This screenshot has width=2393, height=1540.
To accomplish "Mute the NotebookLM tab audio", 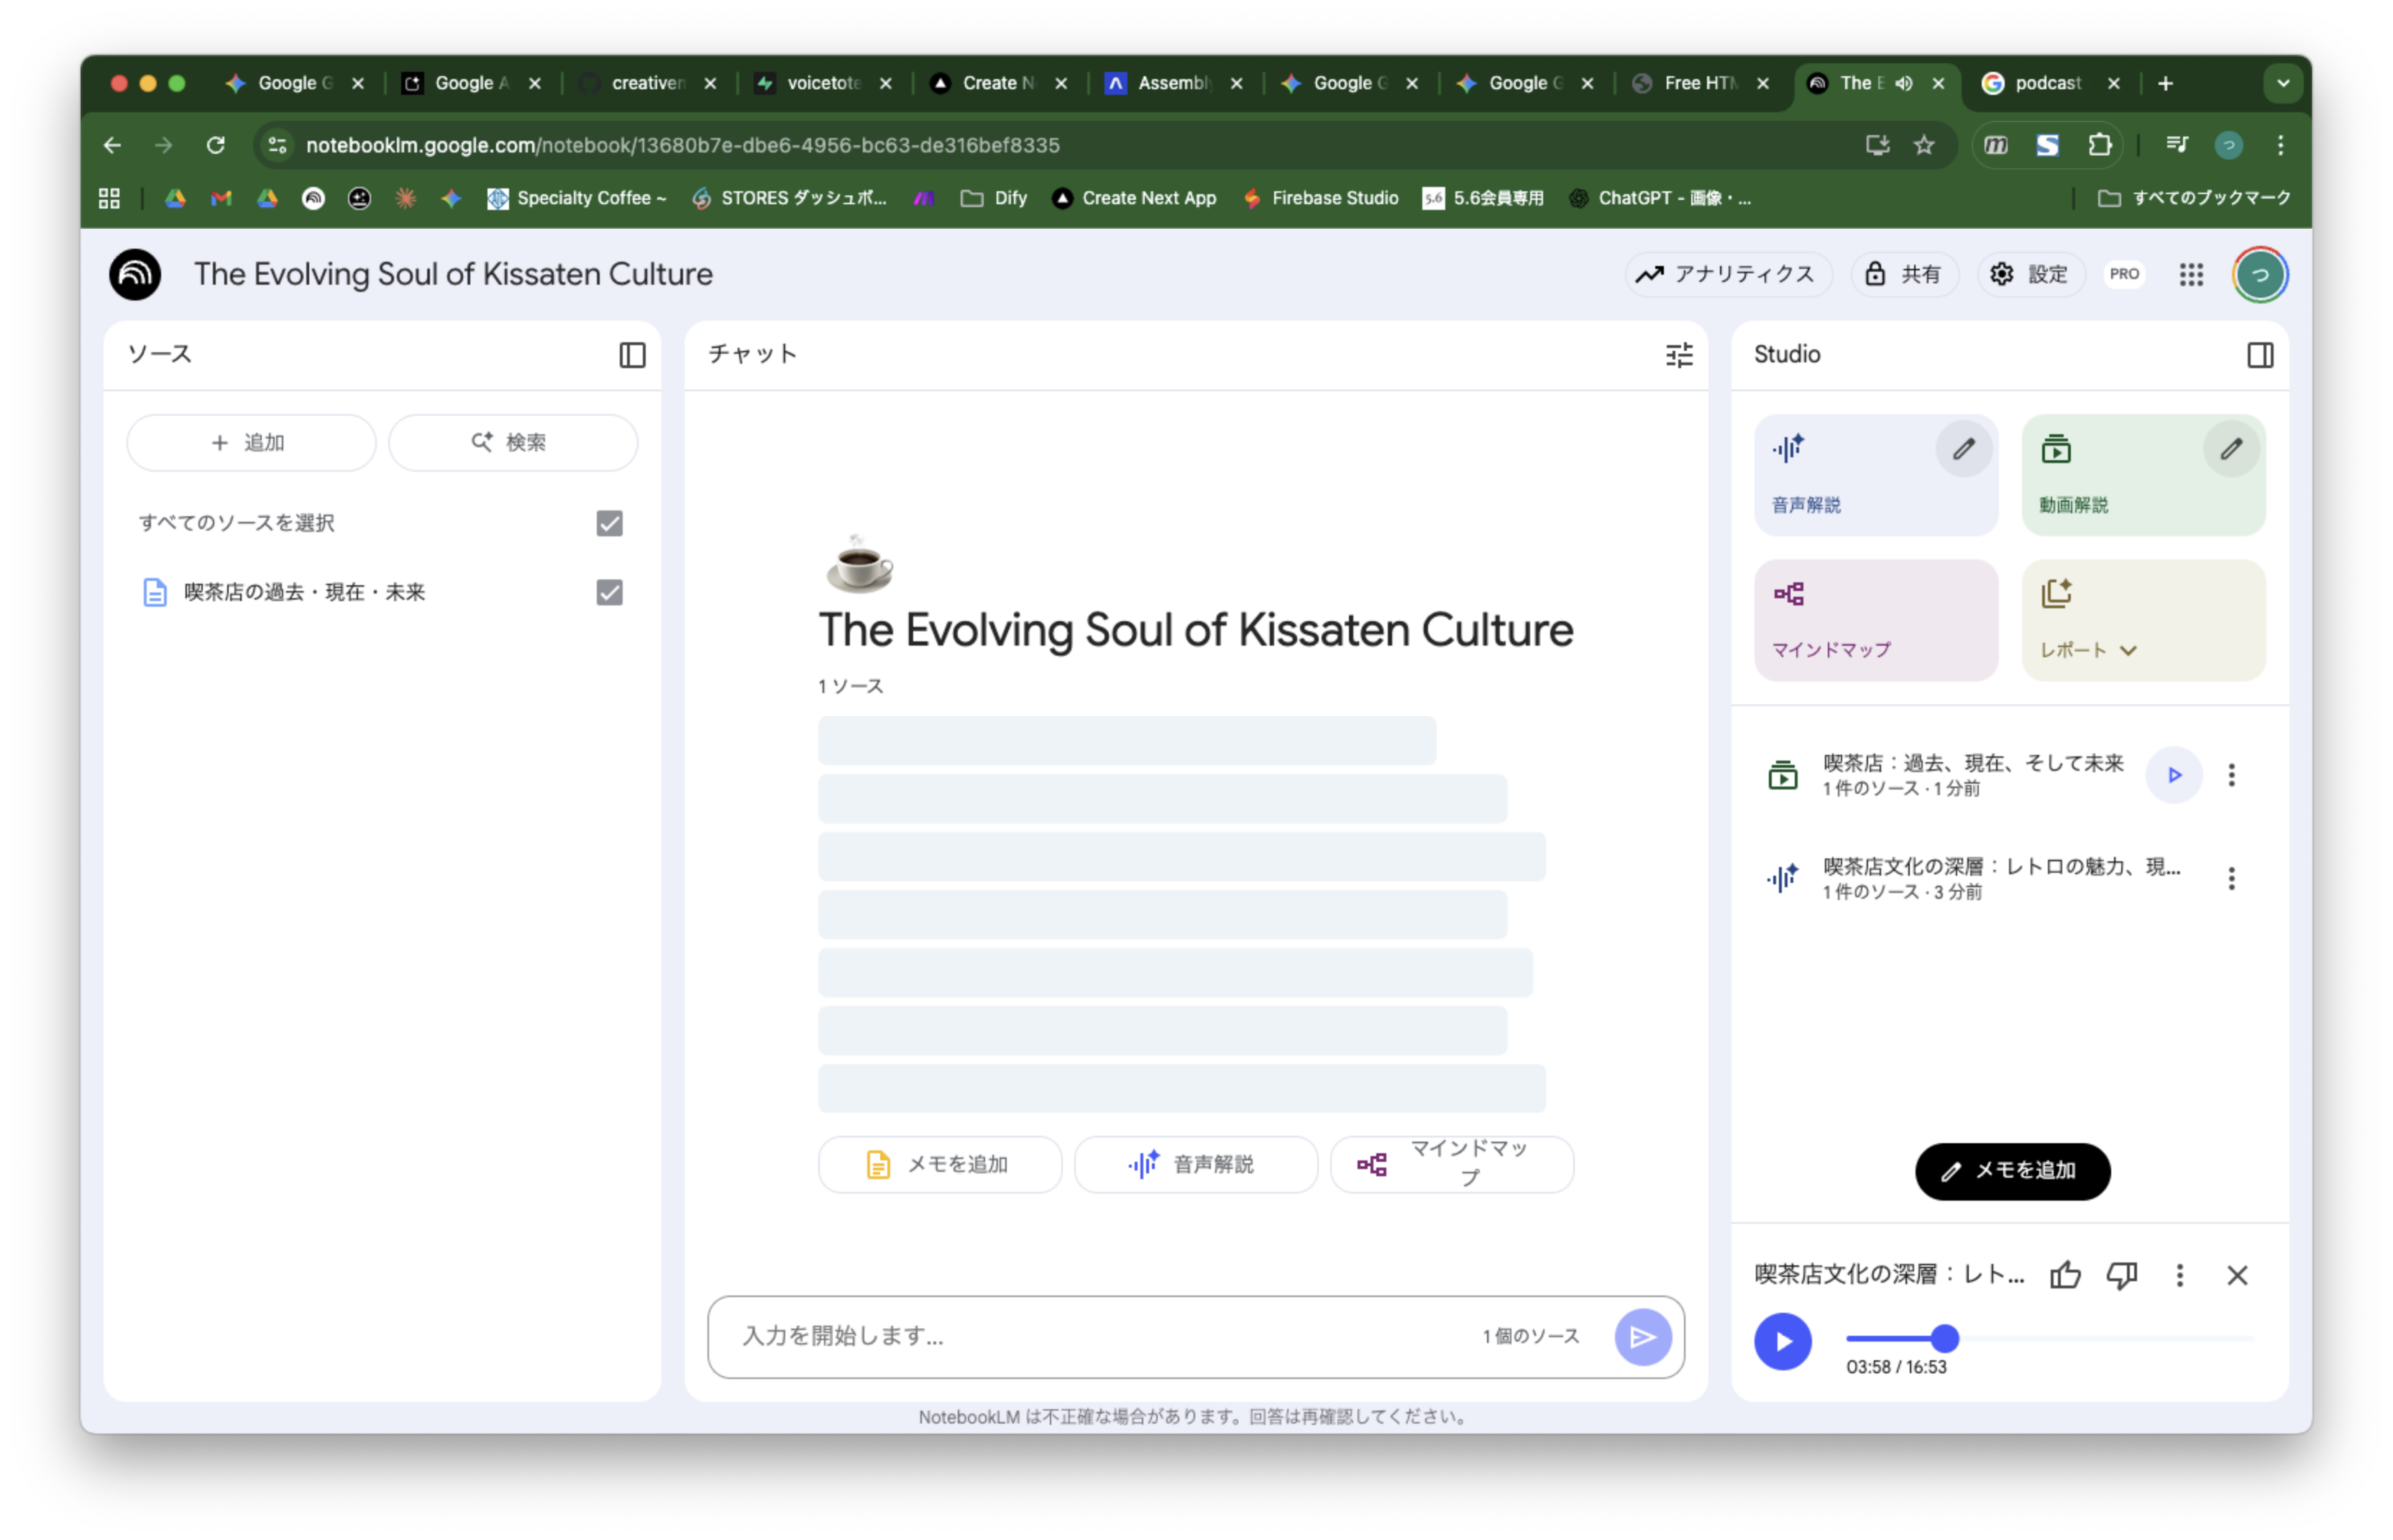I will (1903, 83).
